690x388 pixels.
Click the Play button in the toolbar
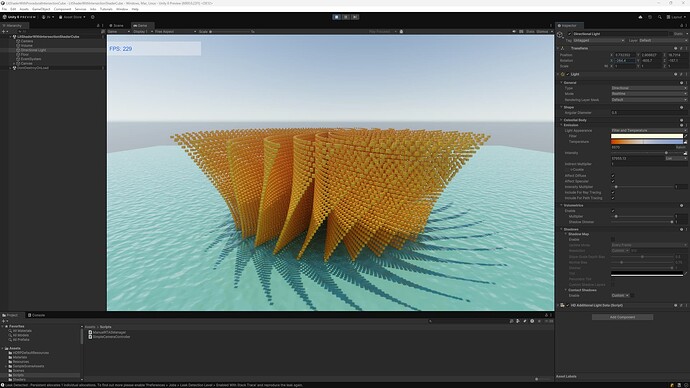point(337,17)
